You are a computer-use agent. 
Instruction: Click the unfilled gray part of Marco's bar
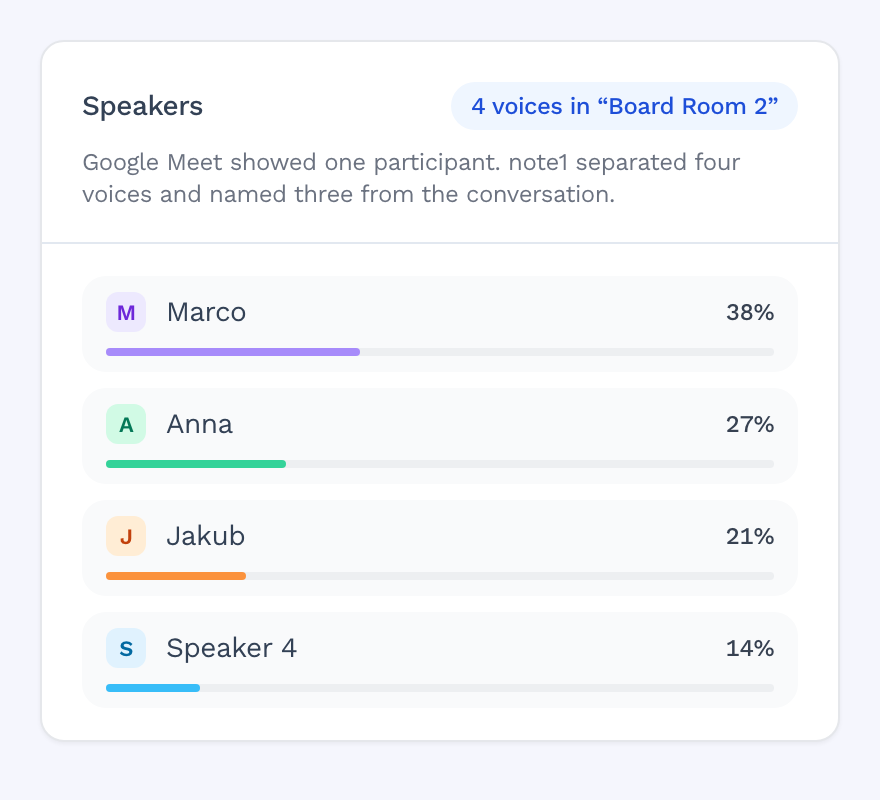(x=567, y=352)
